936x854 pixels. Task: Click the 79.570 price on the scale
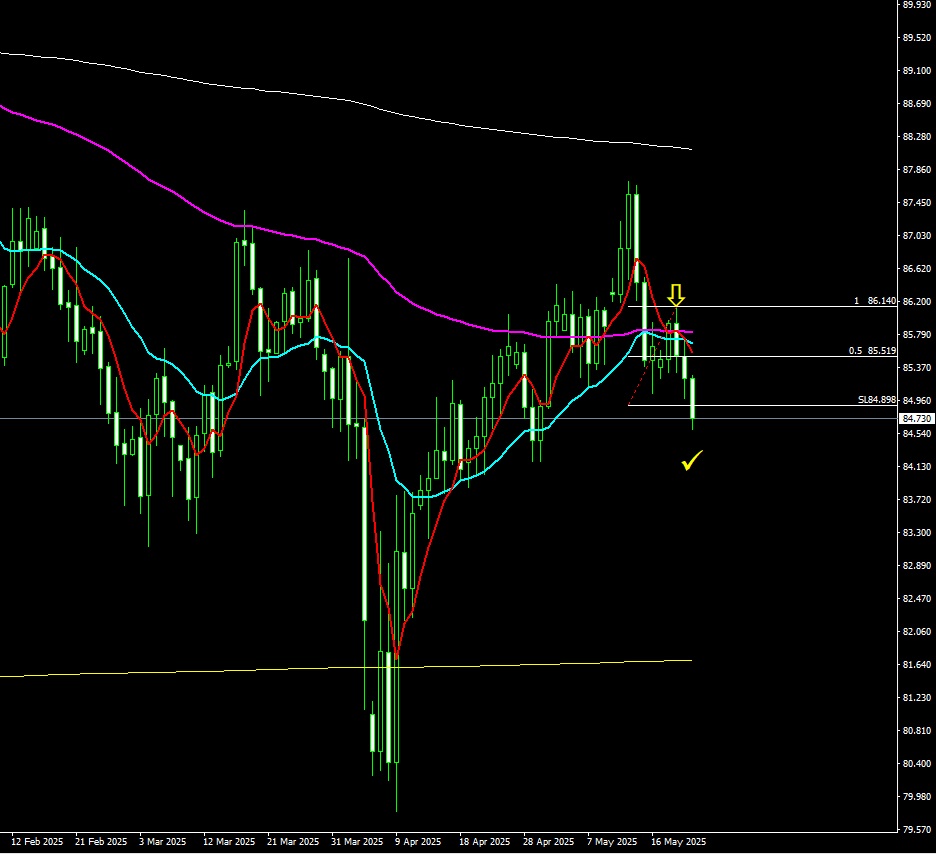click(x=916, y=830)
